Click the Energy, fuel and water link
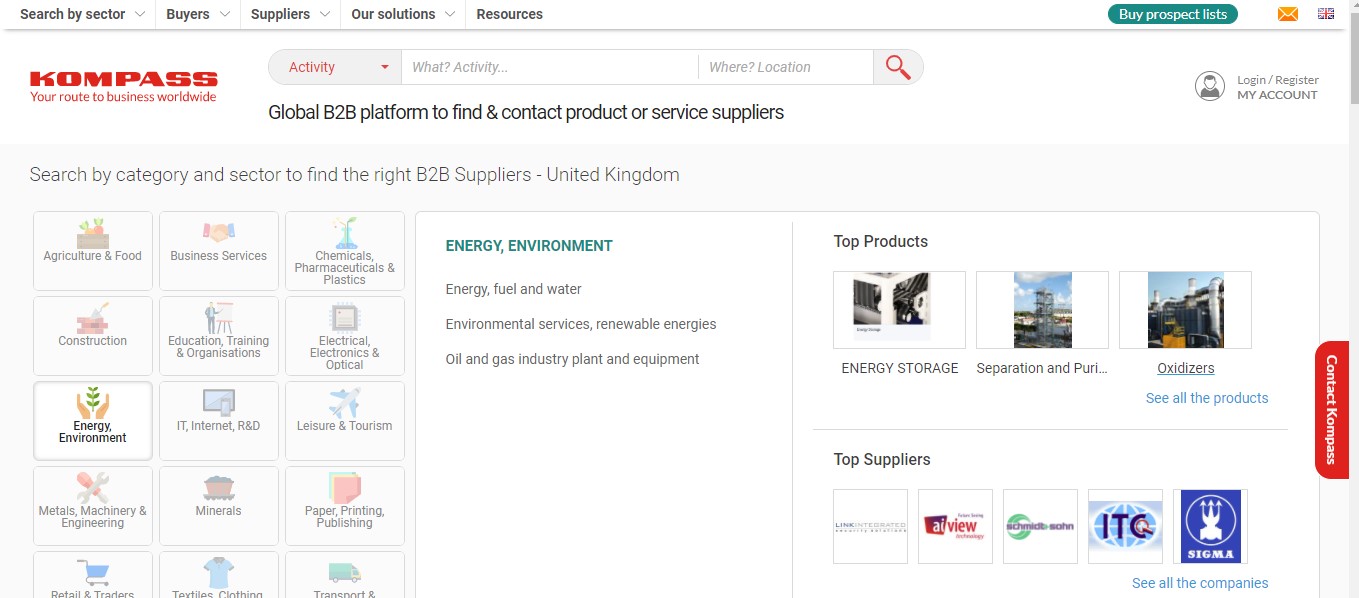 [x=513, y=289]
